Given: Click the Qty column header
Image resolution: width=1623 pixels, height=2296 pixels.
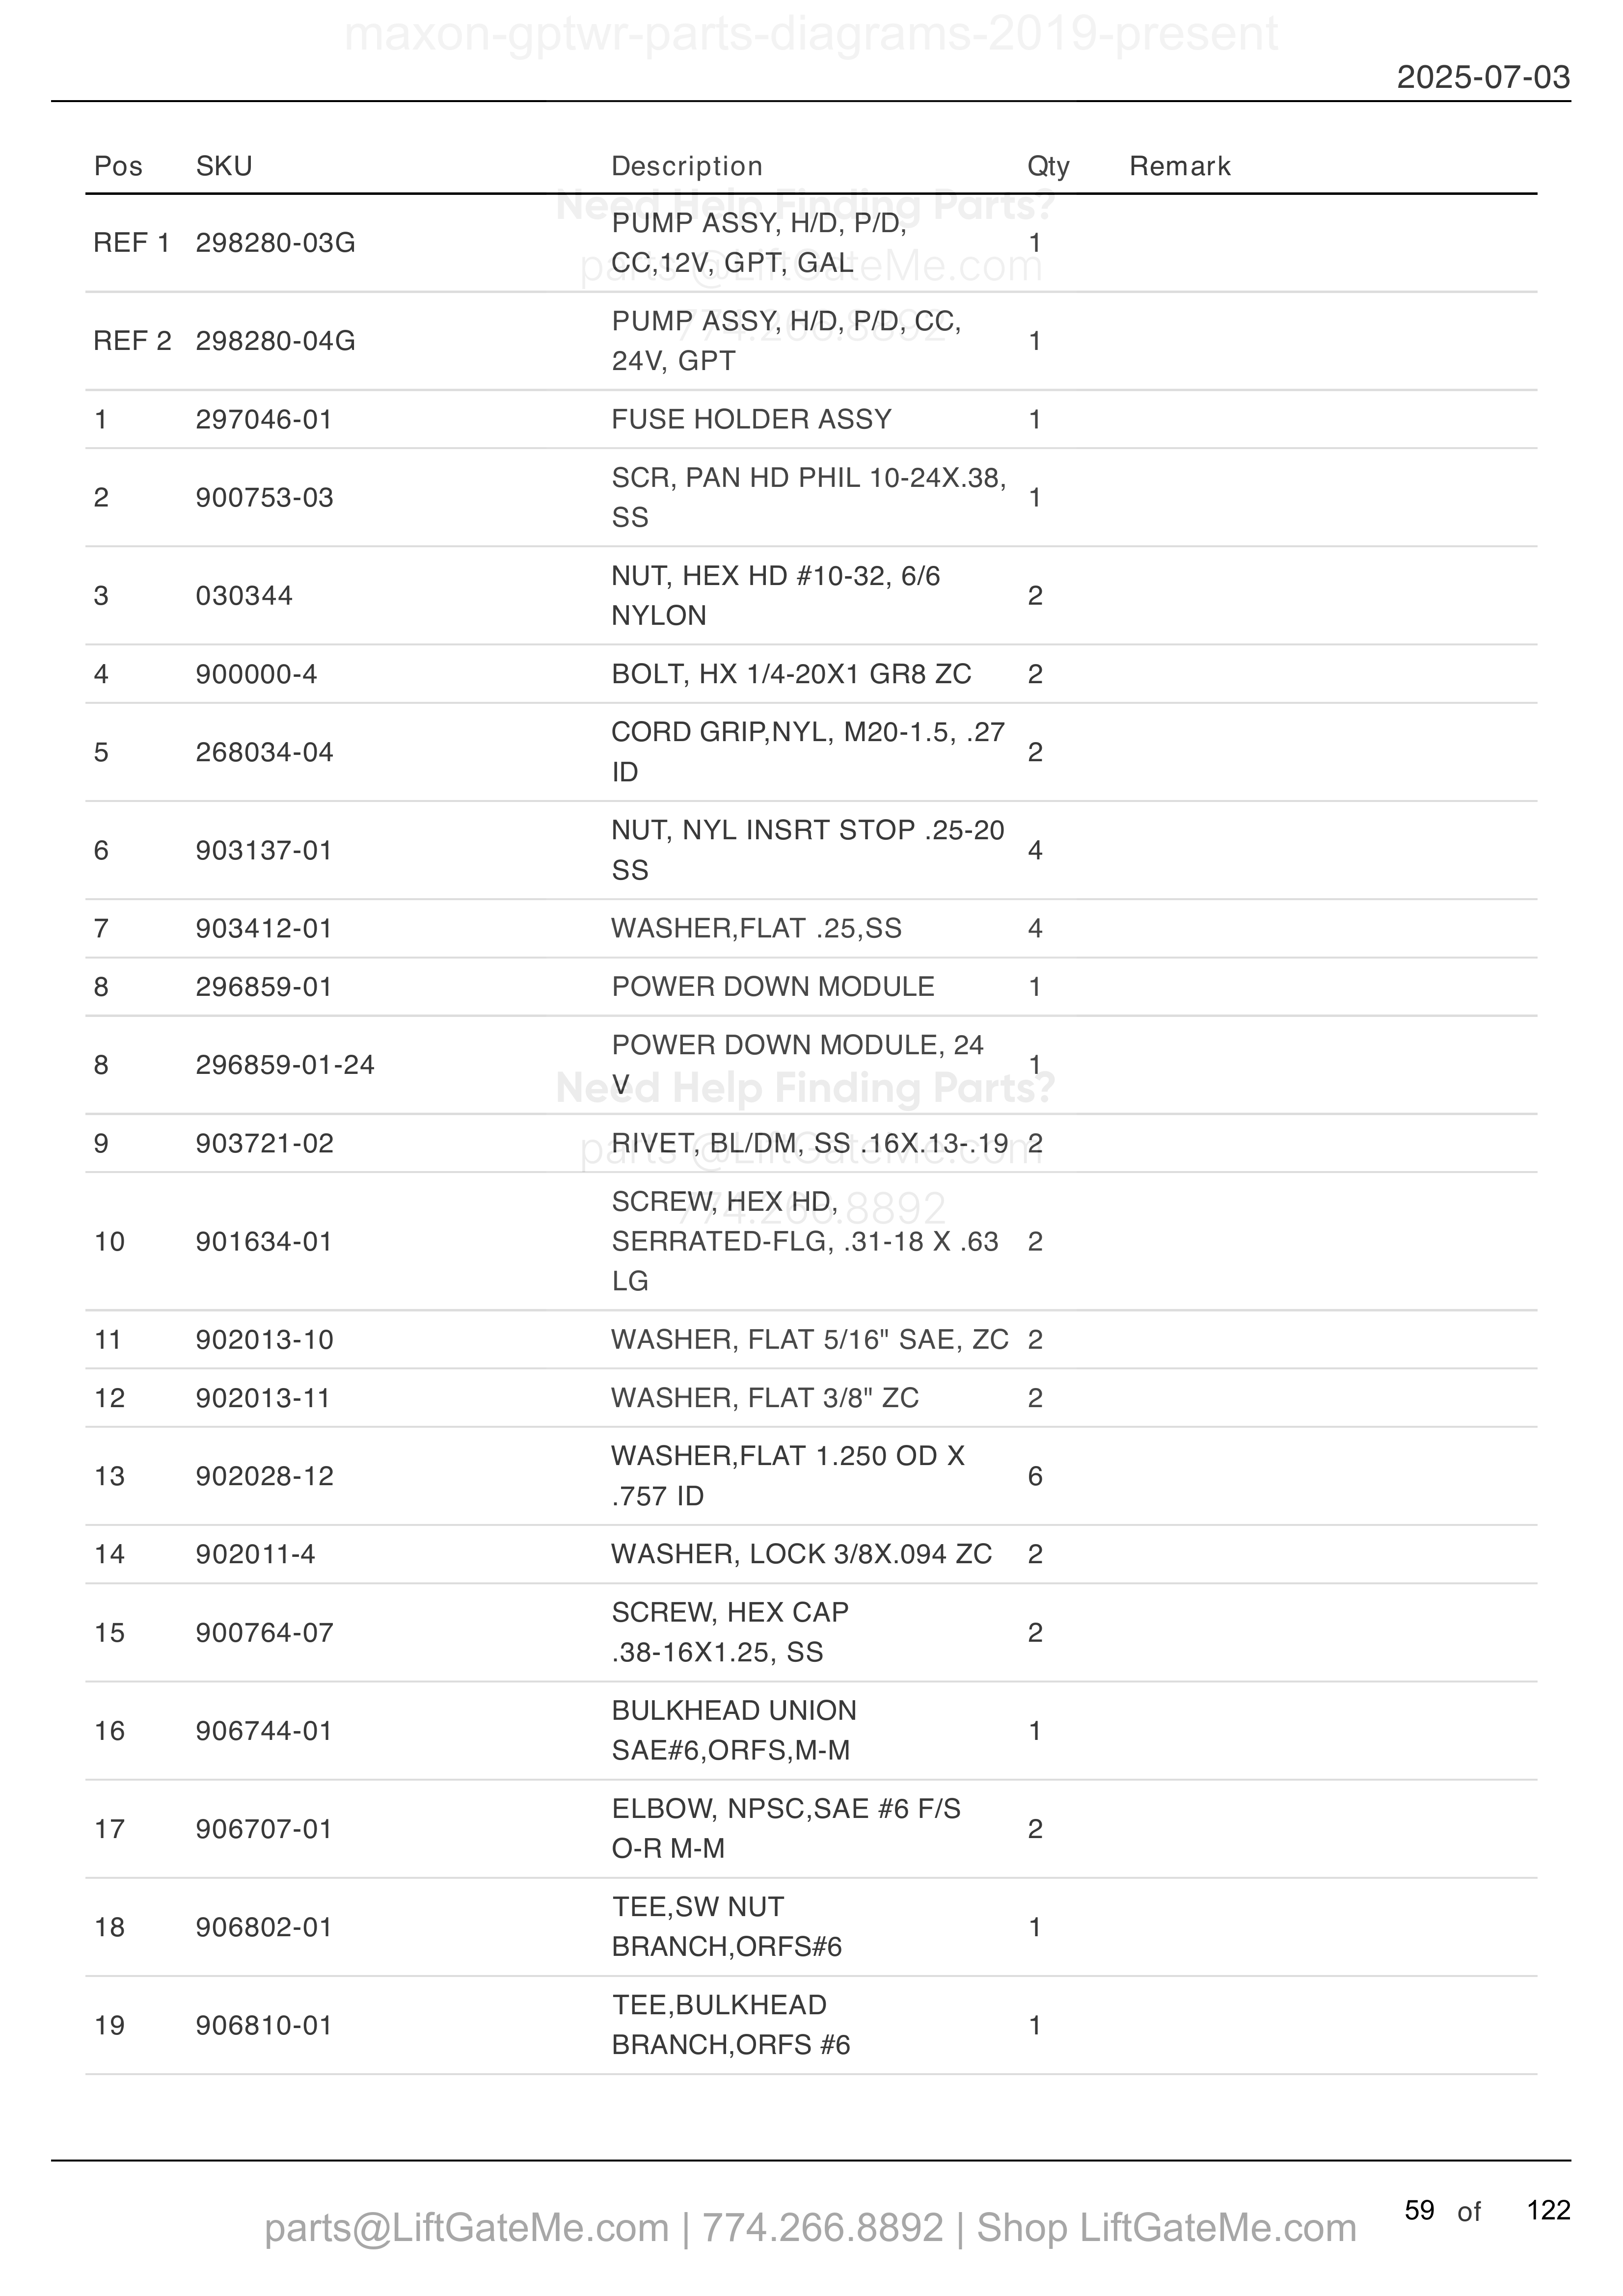Looking at the screenshot, I should [x=1048, y=166].
